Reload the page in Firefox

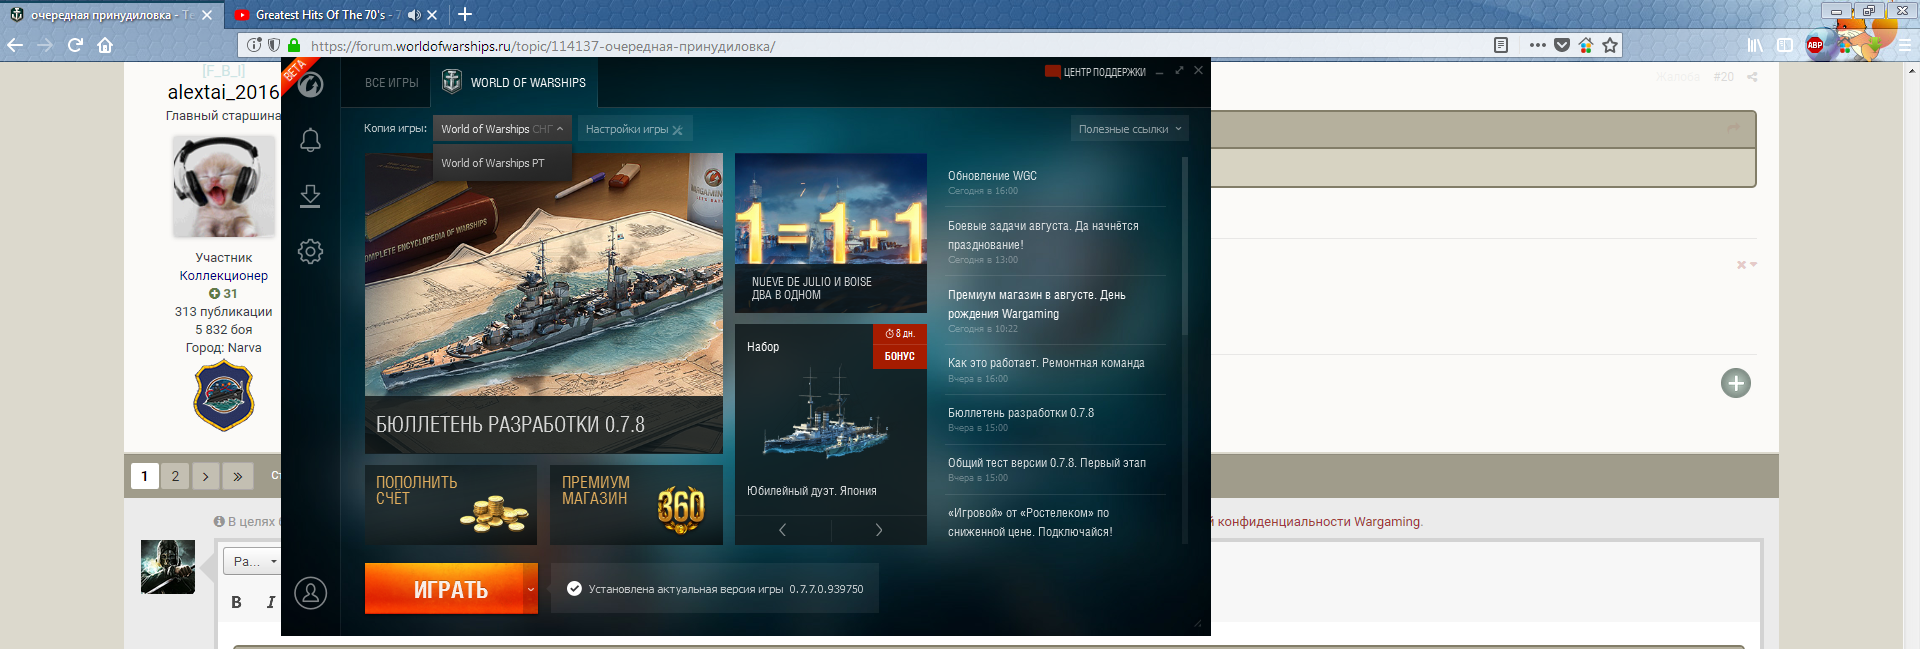tap(75, 45)
